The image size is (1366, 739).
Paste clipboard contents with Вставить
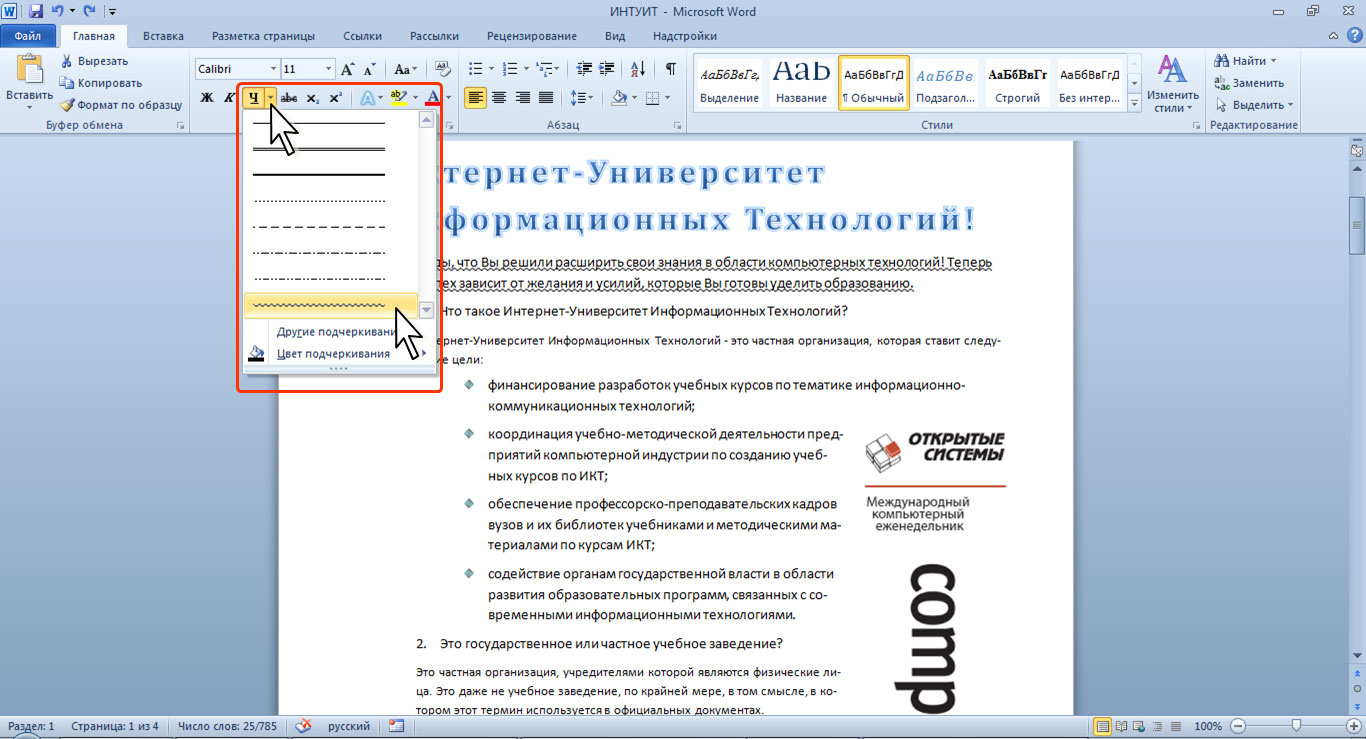pyautogui.click(x=29, y=82)
